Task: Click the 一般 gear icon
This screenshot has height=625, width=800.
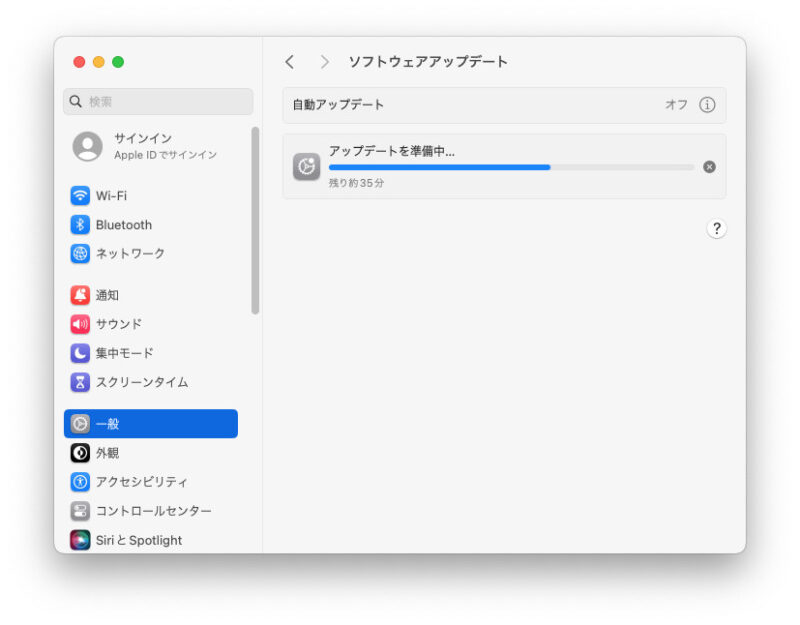Action: click(x=80, y=423)
